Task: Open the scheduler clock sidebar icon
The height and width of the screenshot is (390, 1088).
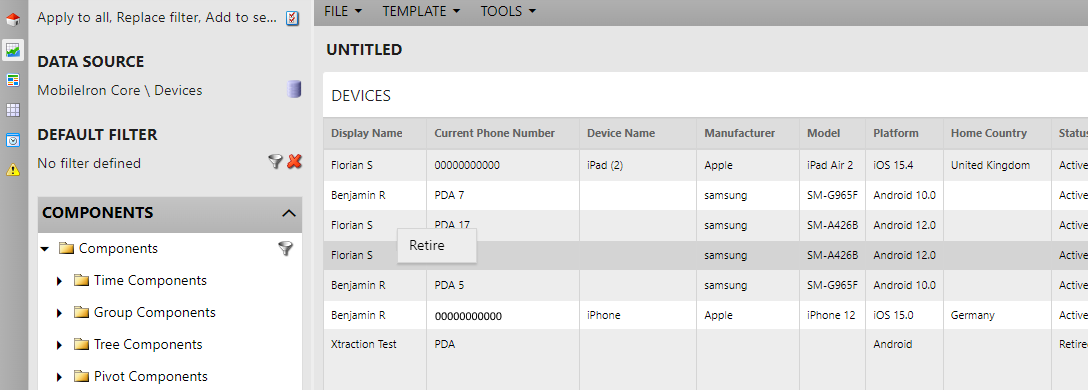Action: click(x=12, y=139)
